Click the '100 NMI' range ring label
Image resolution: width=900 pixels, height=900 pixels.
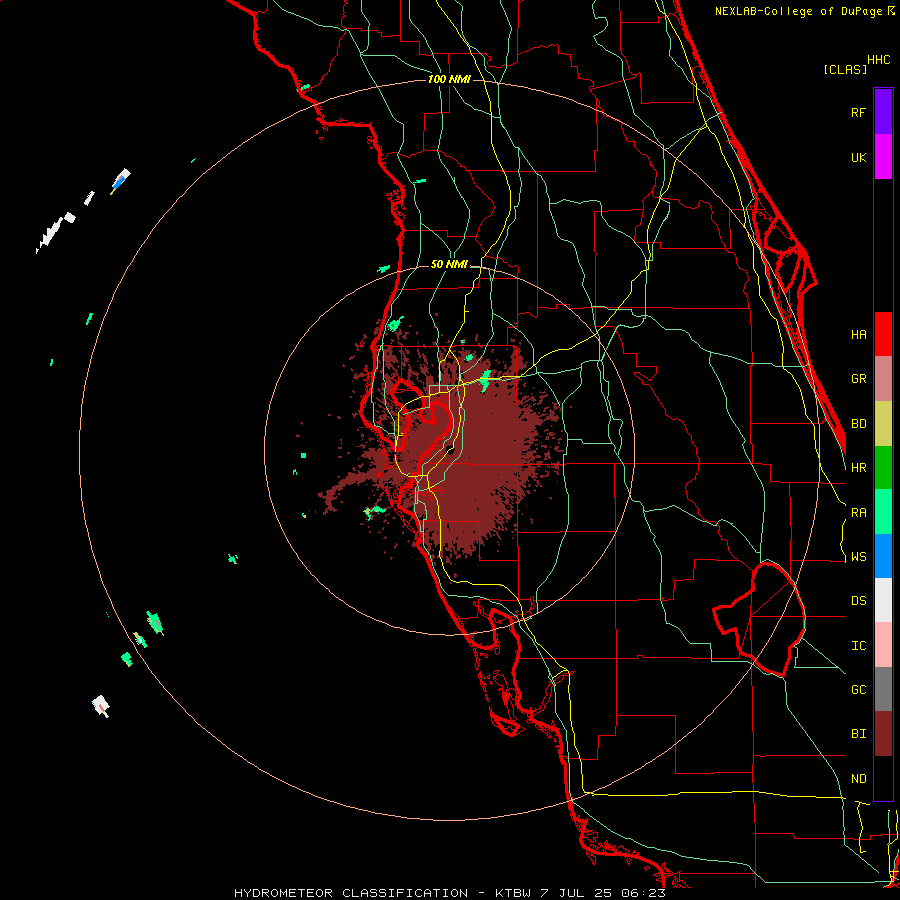[449, 79]
